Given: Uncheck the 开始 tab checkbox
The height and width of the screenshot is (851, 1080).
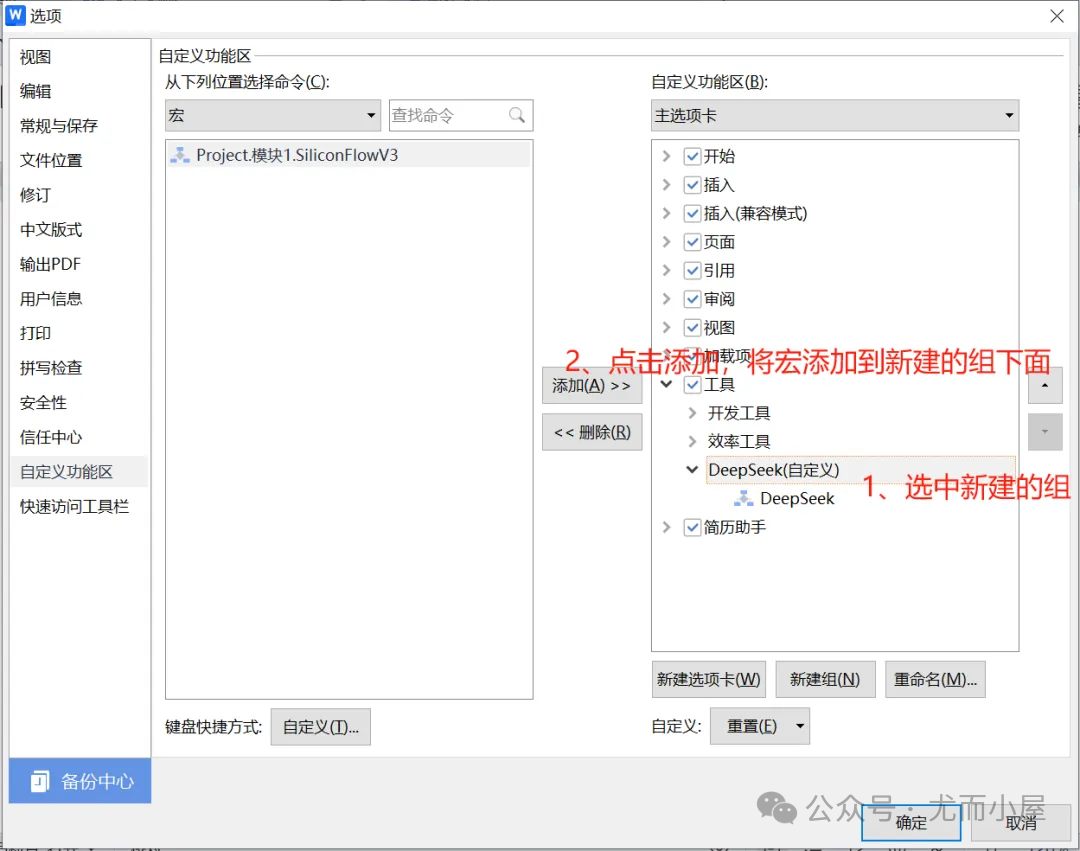Looking at the screenshot, I should (x=692, y=156).
